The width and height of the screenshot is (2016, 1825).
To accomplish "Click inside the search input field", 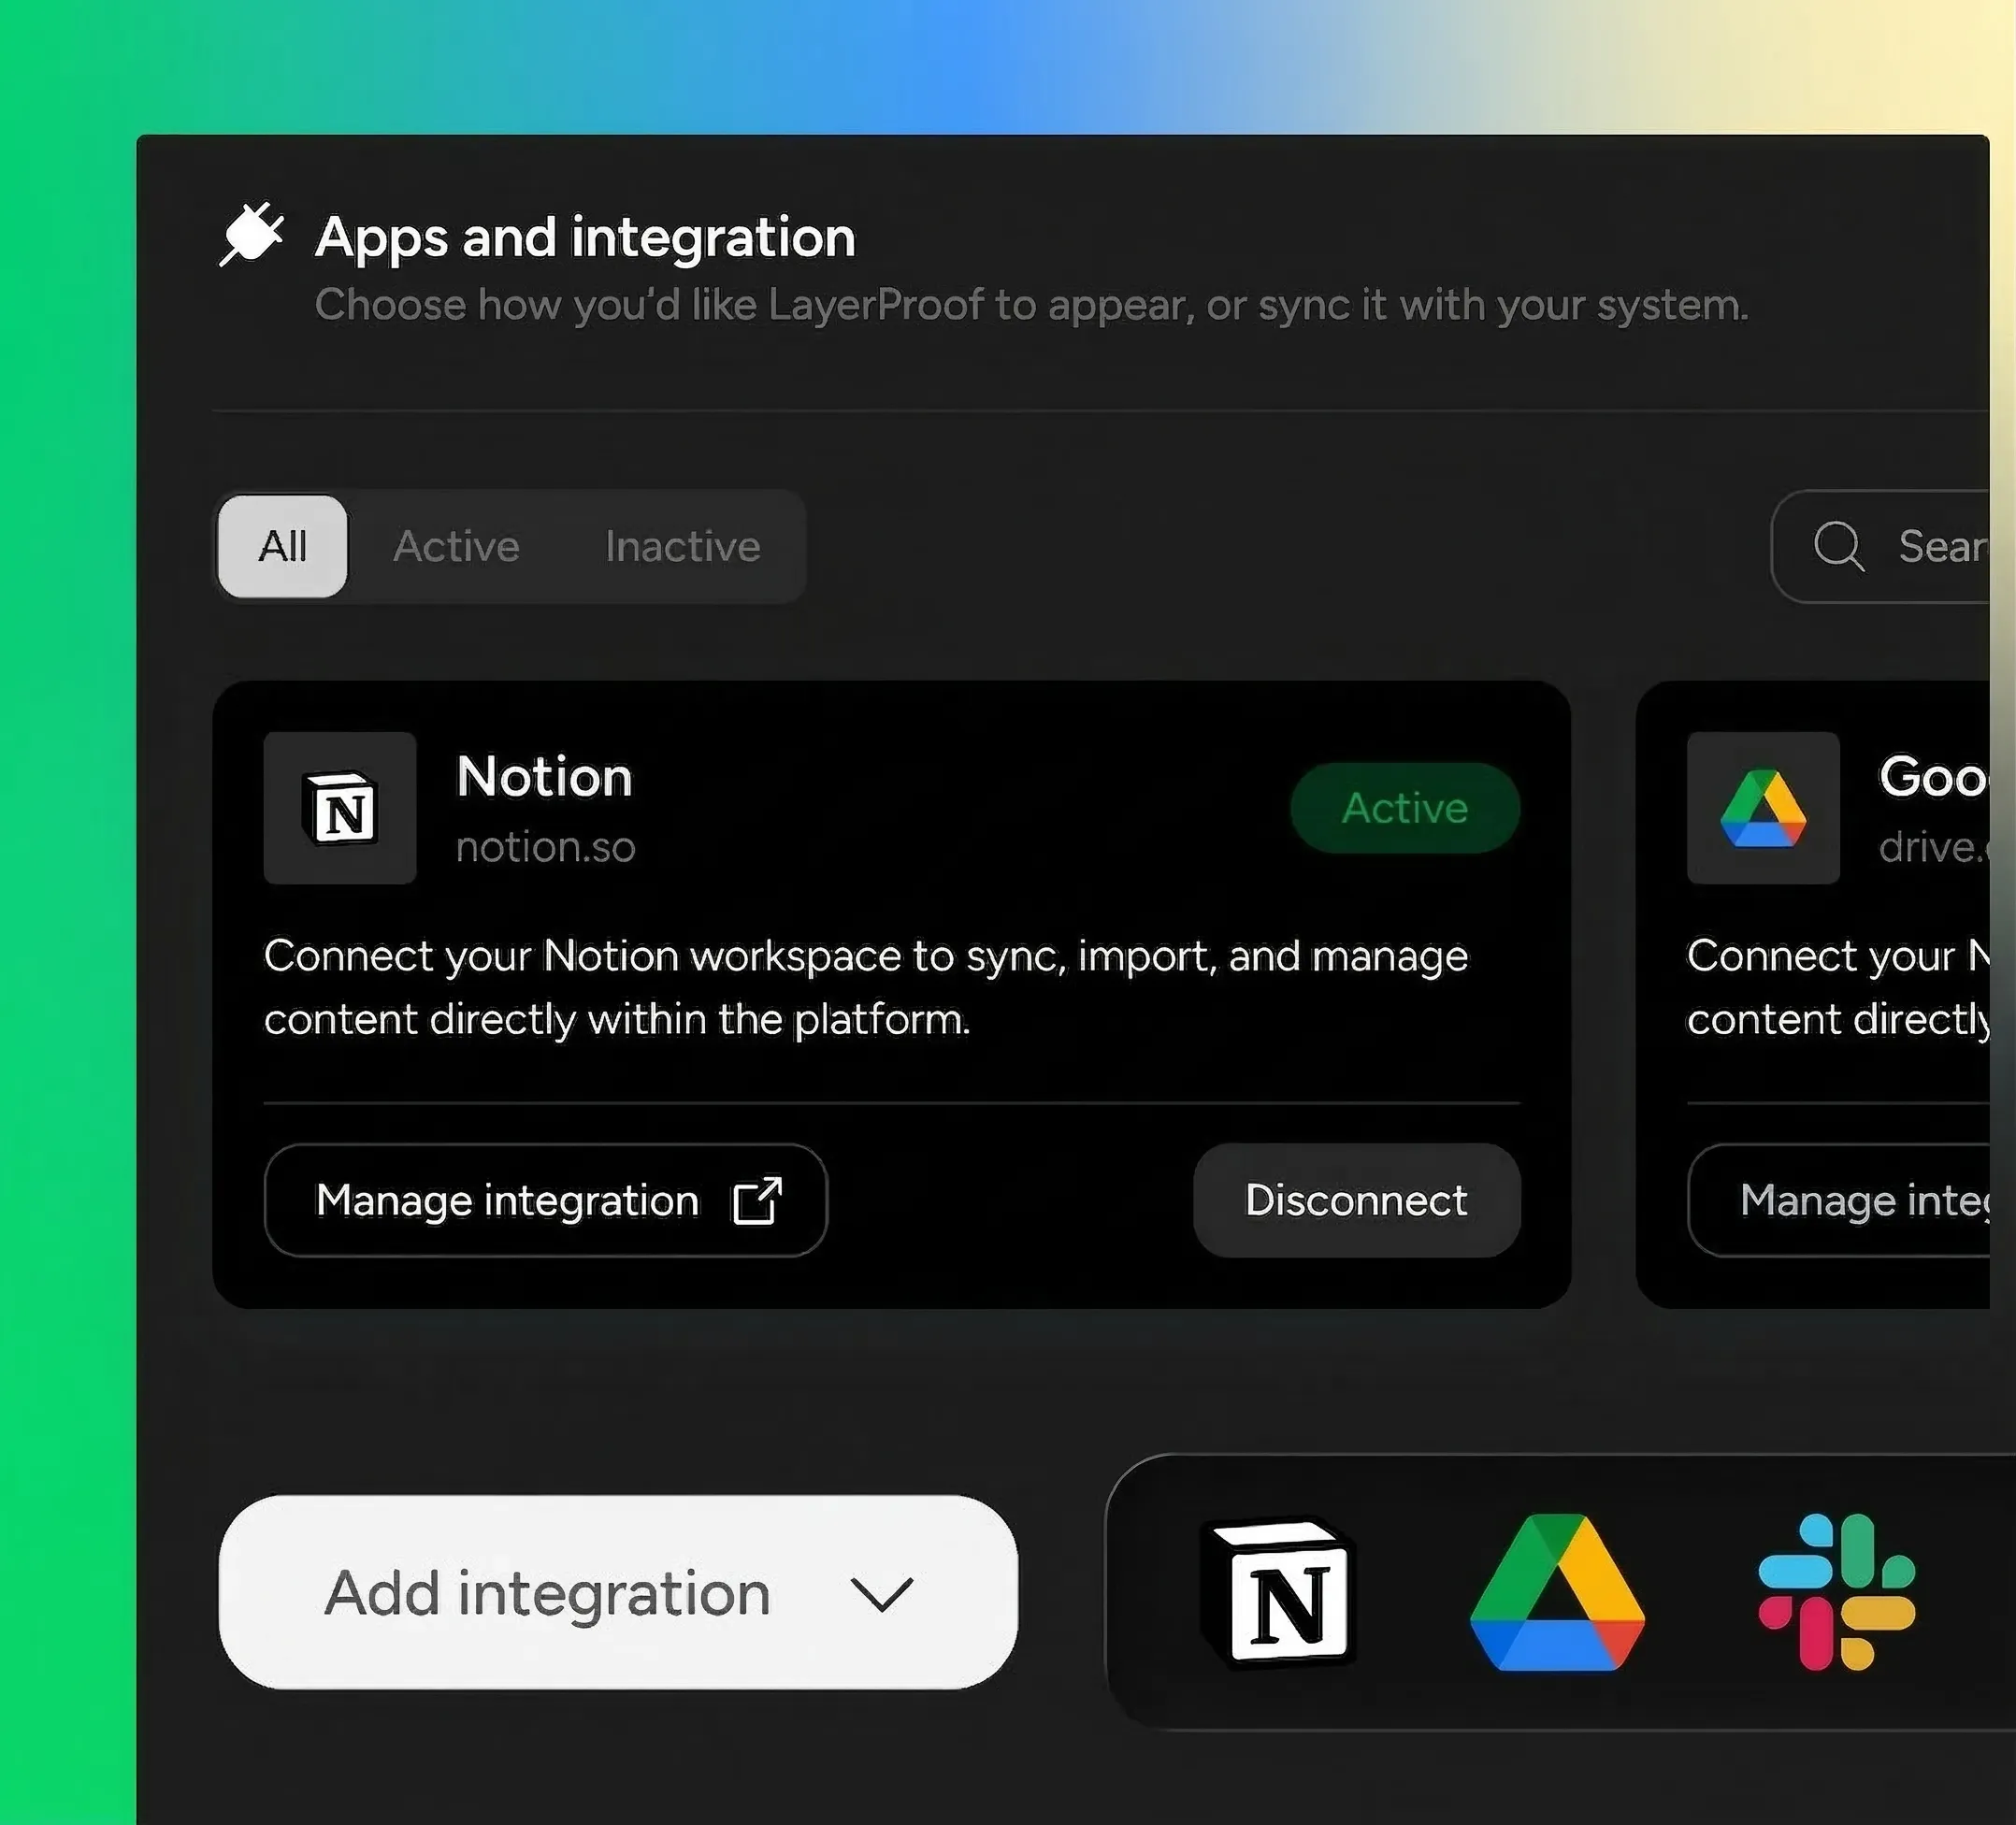I will coord(1940,546).
